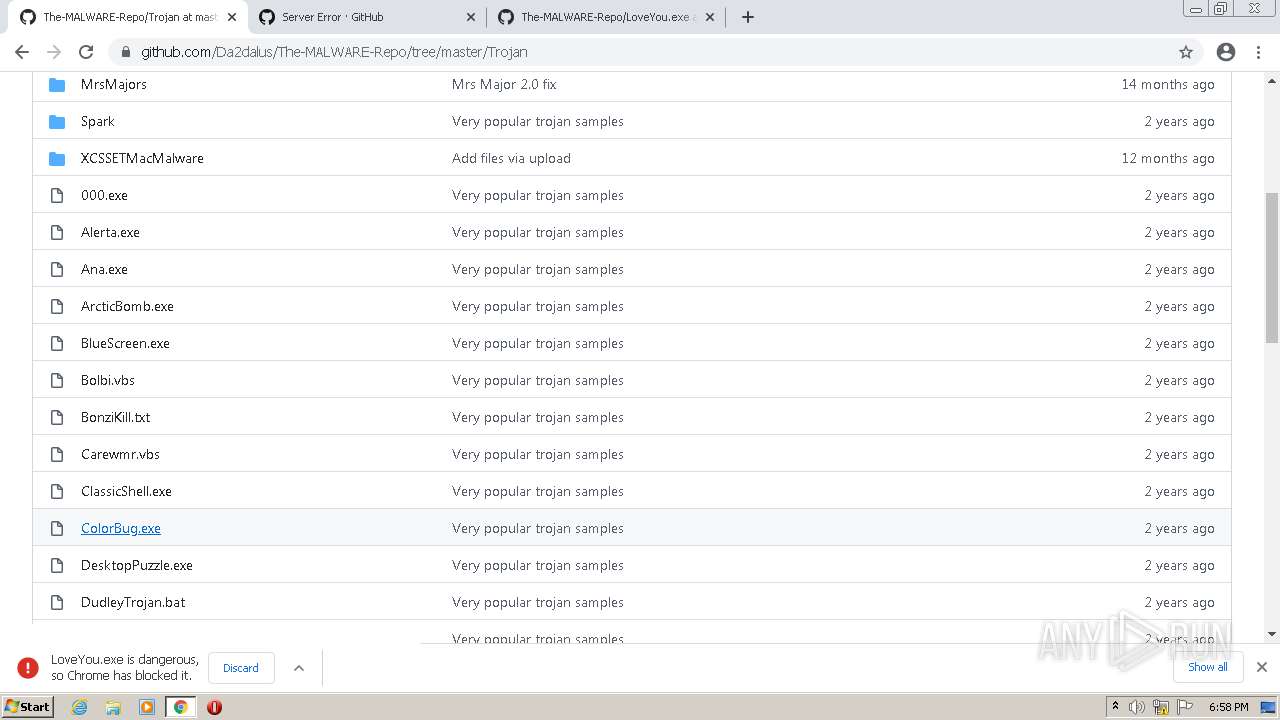
Task: Open the Windows Start menu
Action: [x=27, y=706]
